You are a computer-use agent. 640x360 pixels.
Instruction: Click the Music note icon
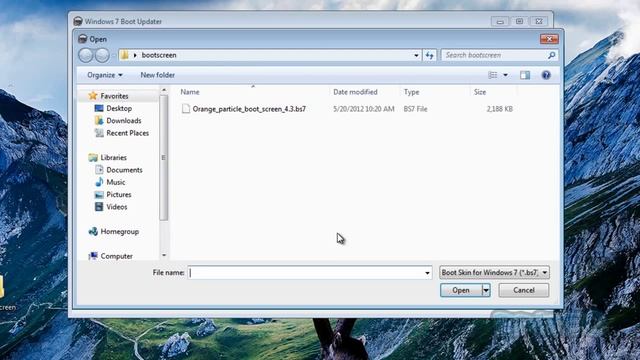point(99,182)
